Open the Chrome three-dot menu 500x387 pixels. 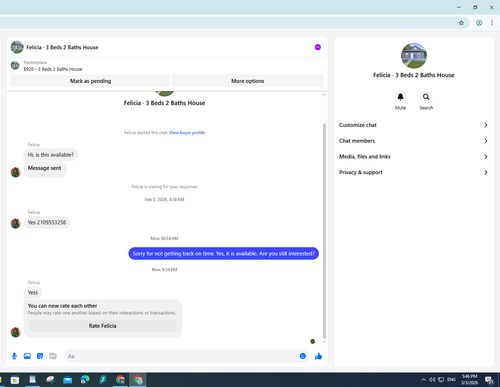pos(492,23)
